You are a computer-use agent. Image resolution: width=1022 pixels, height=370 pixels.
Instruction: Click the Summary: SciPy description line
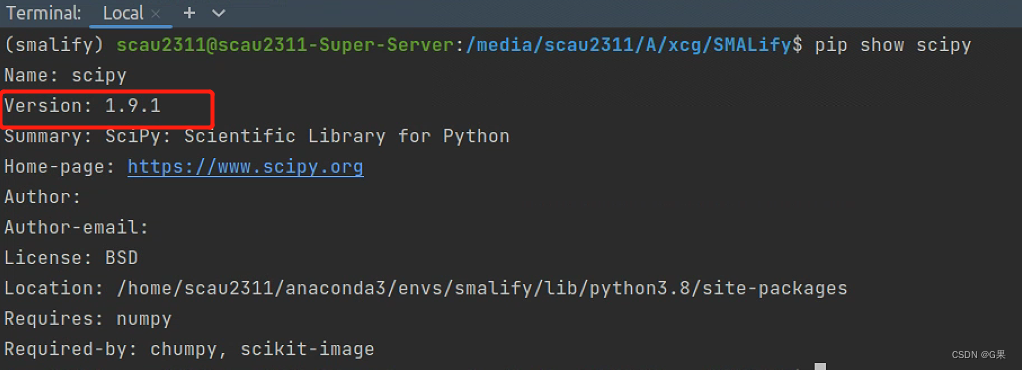point(257,137)
